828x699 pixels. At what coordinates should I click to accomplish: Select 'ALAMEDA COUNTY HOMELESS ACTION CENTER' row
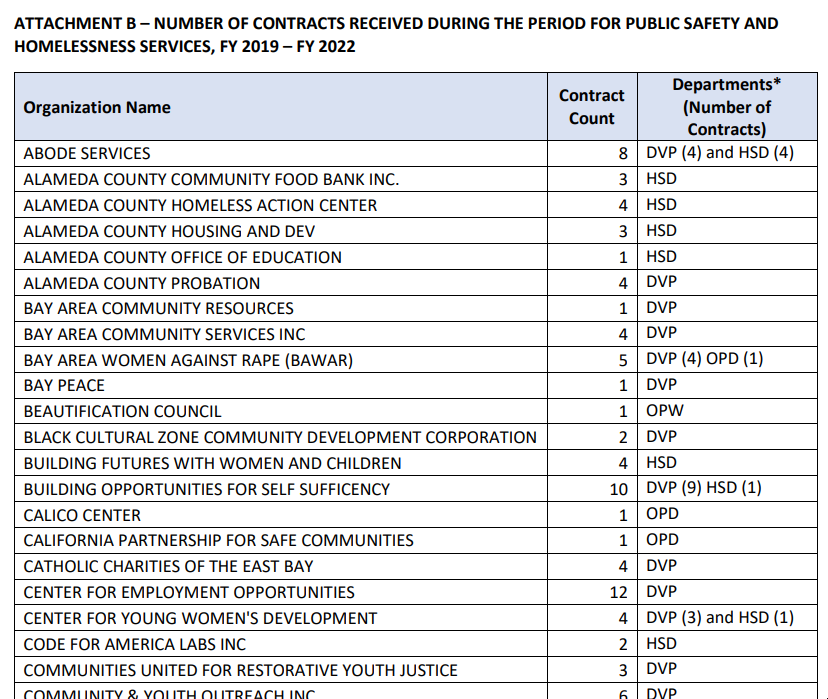pos(200,205)
